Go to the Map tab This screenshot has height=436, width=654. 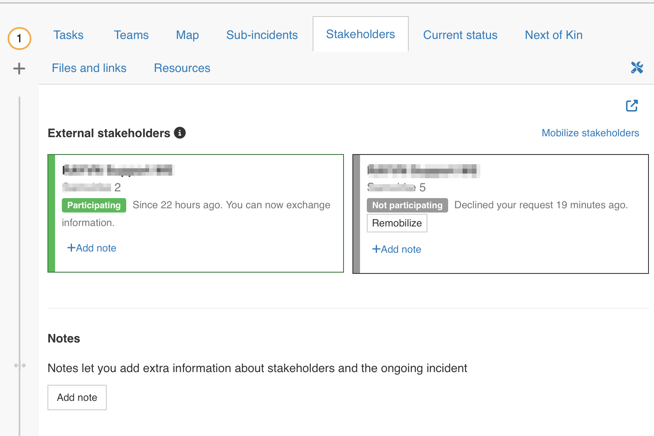[x=187, y=35]
